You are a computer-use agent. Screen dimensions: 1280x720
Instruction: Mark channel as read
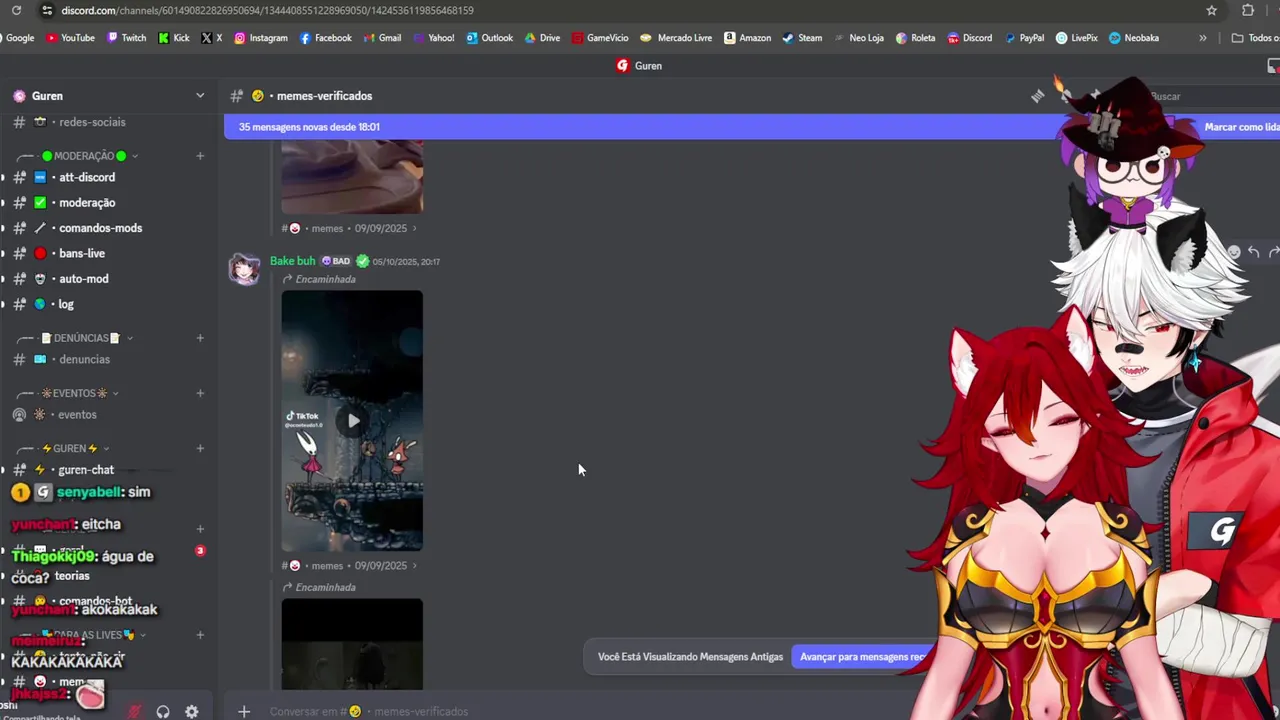[x=1241, y=127]
